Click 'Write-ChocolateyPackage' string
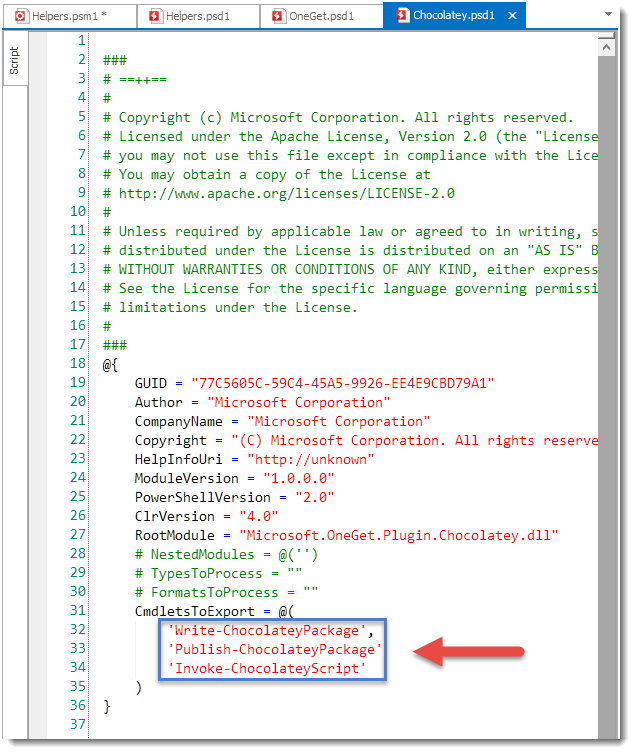Image resolution: width=635 pixels, height=754 pixels. (267, 630)
